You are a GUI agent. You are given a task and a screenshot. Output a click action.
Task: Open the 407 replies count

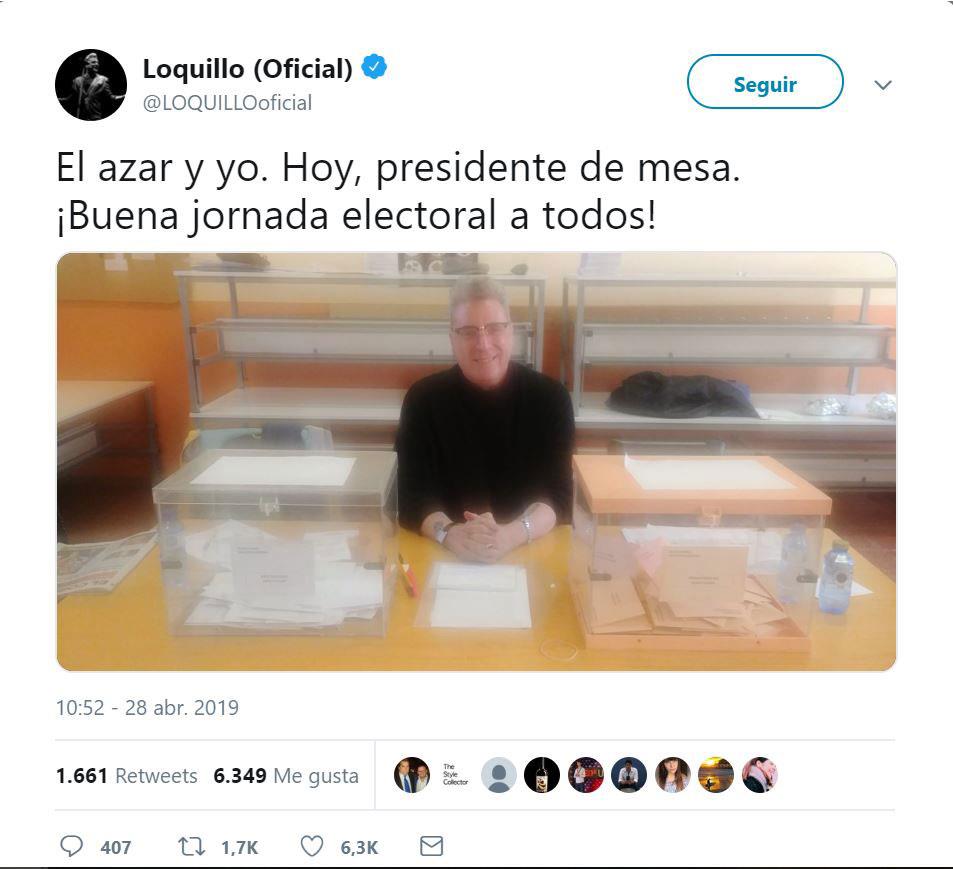(115, 847)
